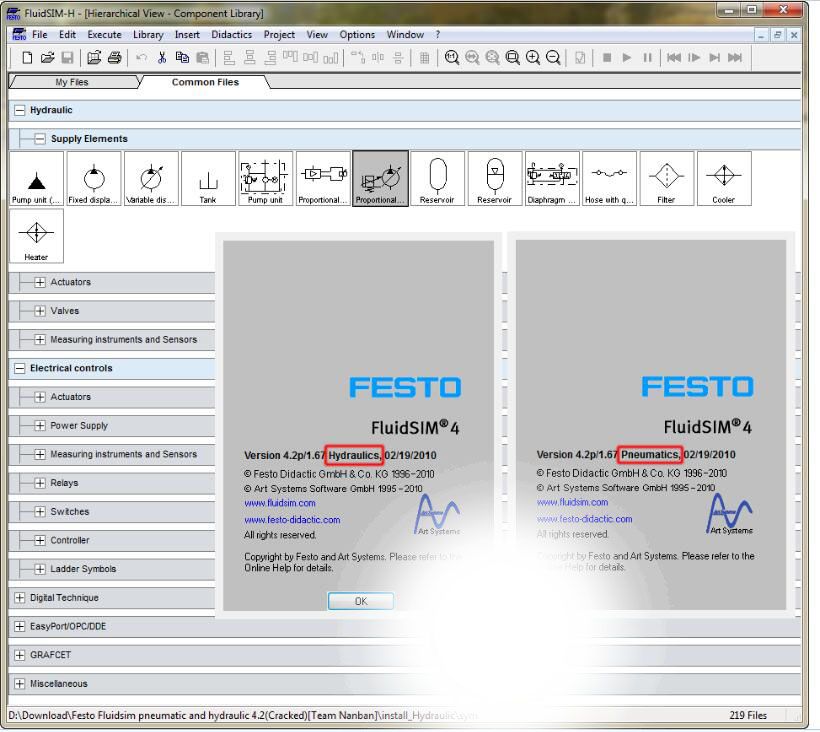820x732 pixels.
Task: Expand the Power Supply group
Action: (40, 426)
